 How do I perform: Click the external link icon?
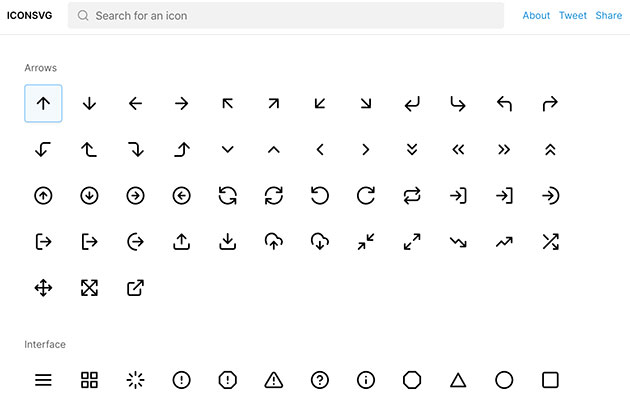pos(135,288)
